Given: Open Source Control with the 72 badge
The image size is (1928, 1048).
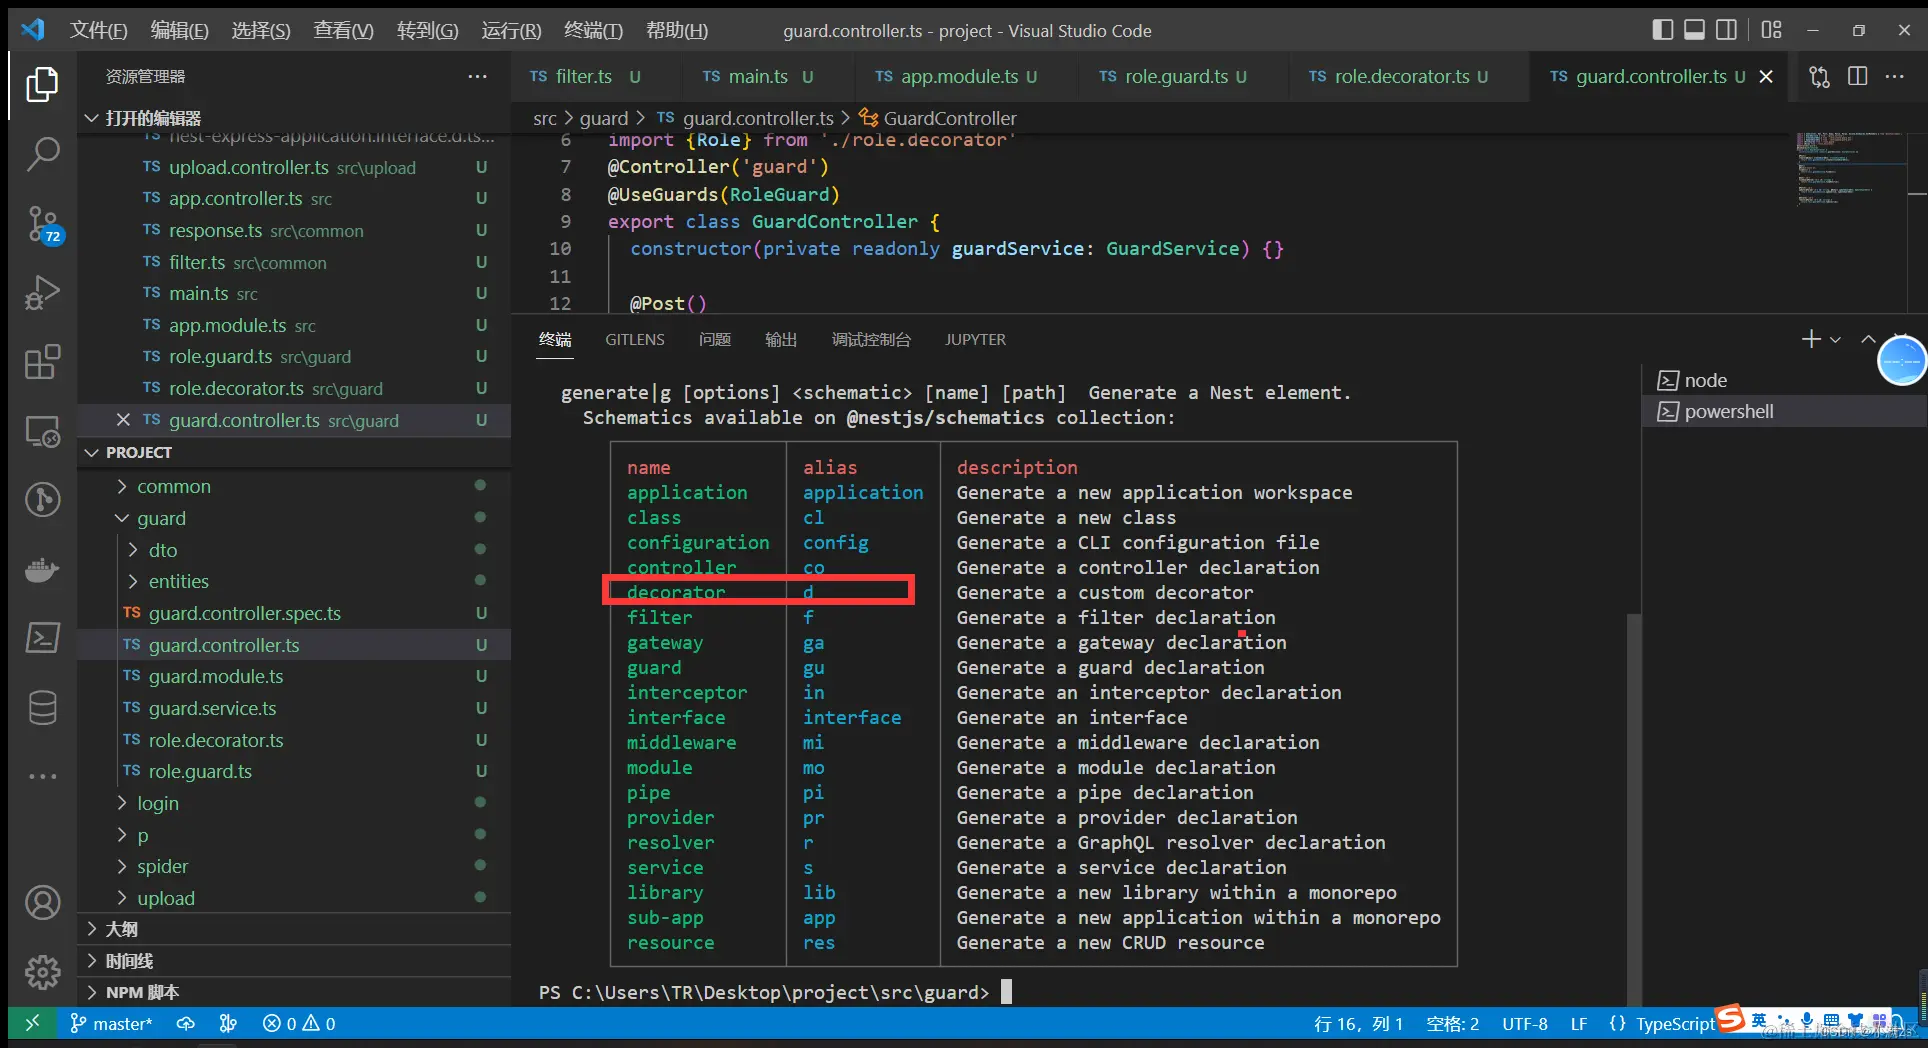Looking at the screenshot, I should [x=42, y=224].
